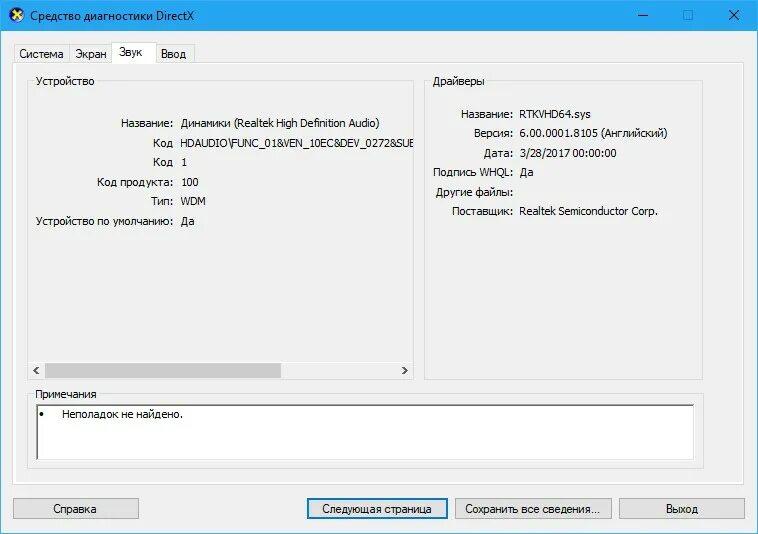
Task: Click the right scroll arrow in Устройство panel
Action: (x=405, y=370)
